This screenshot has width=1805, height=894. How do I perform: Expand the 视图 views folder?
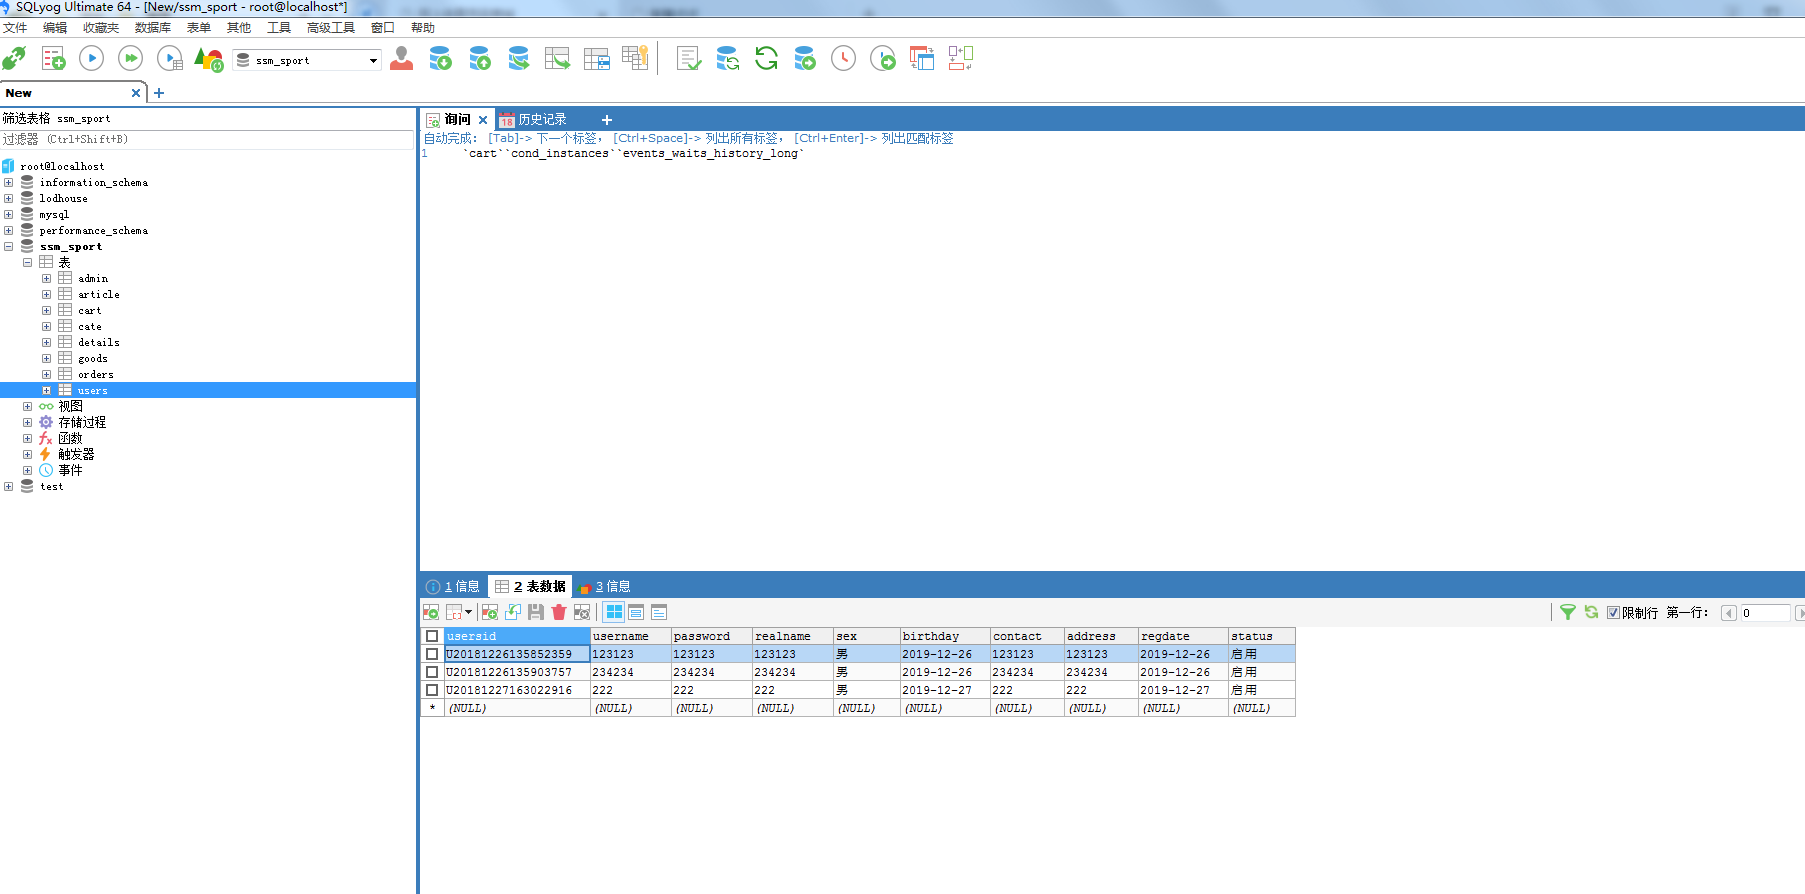coord(27,406)
